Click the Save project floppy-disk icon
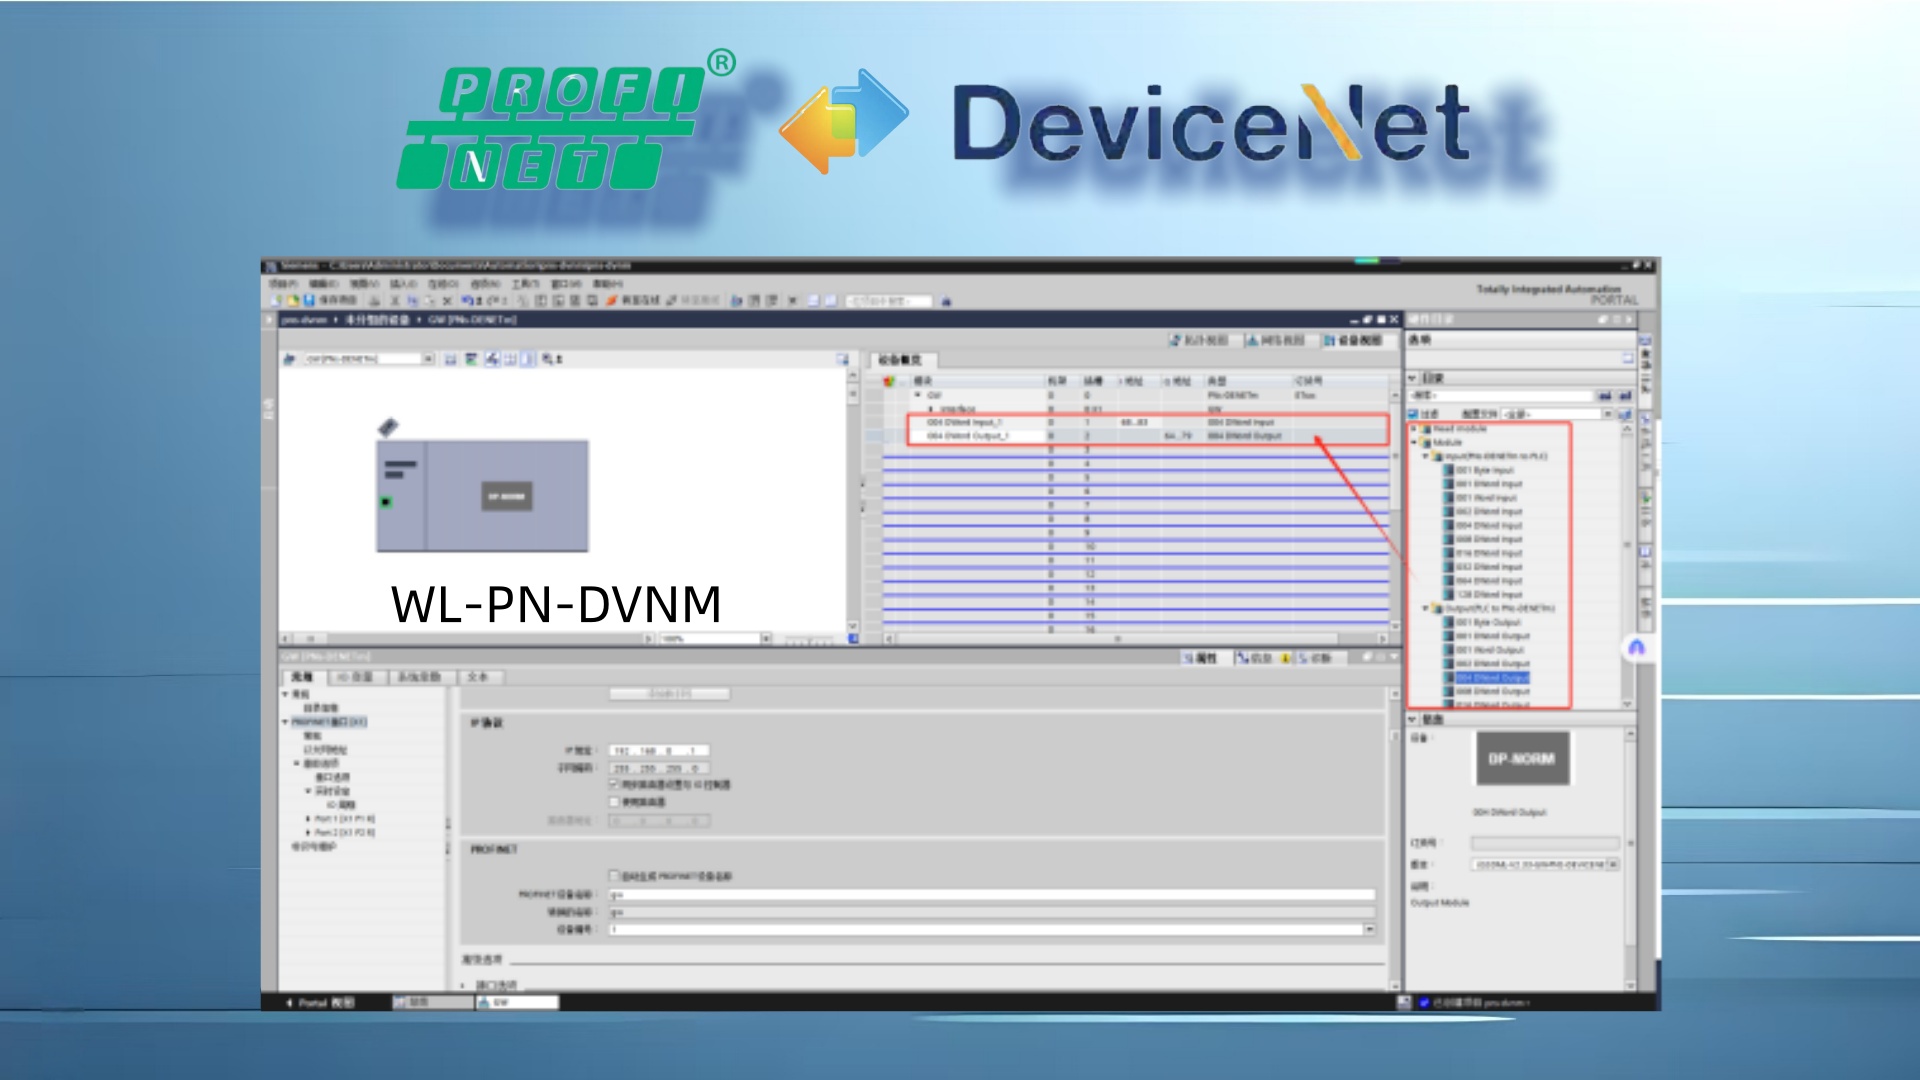The width and height of the screenshot is (1920, 1080). click(x=310, y=300)
